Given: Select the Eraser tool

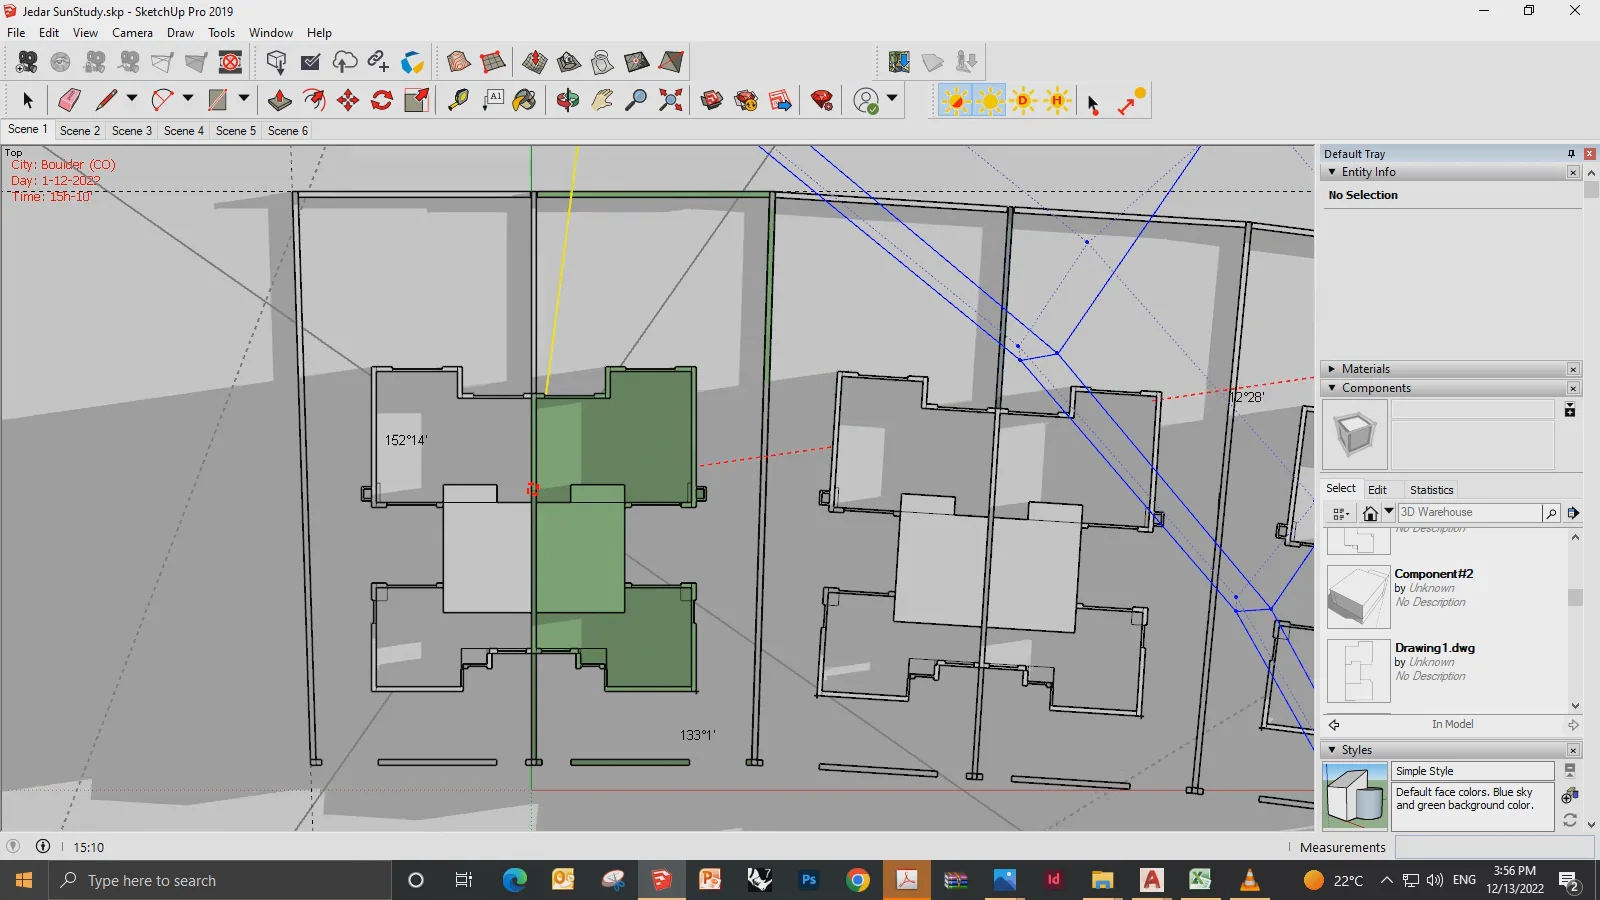Looking at the screenshot, I should (x=69, y=100).
